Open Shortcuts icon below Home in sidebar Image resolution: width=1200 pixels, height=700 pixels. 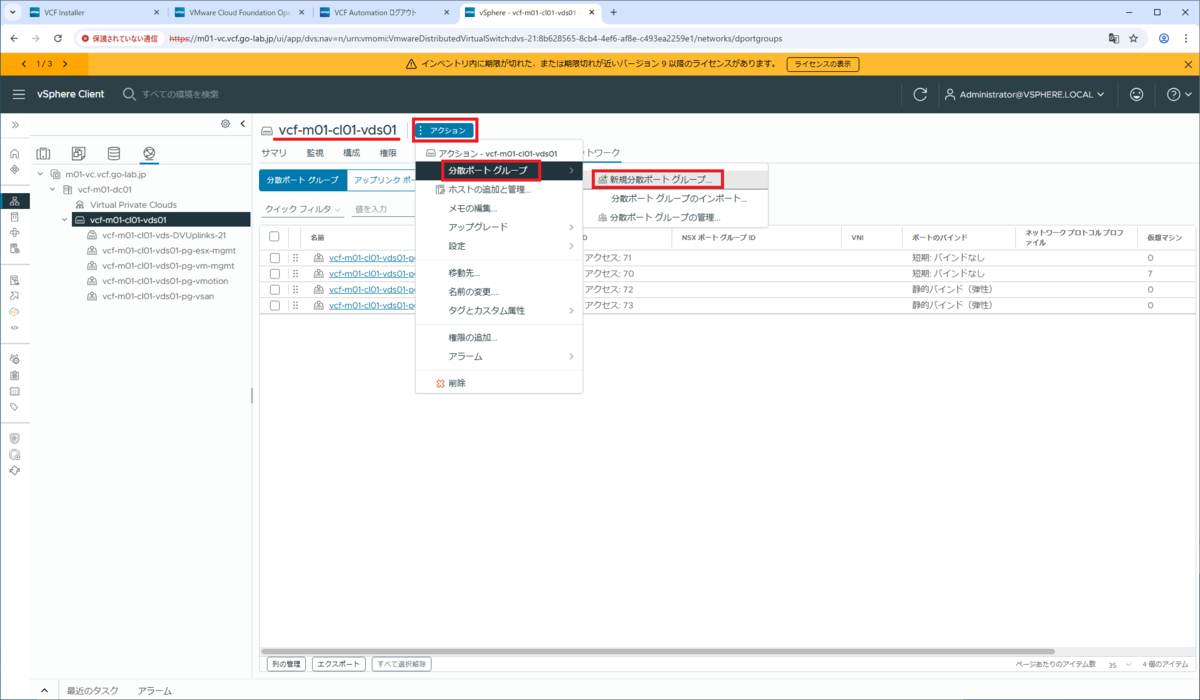[14, 170]
